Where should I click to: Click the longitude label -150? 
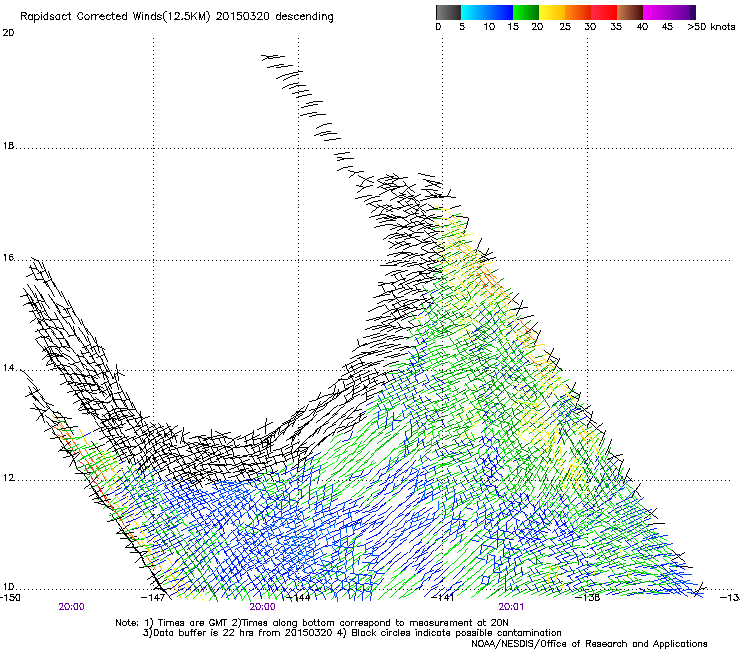point(10,597)
